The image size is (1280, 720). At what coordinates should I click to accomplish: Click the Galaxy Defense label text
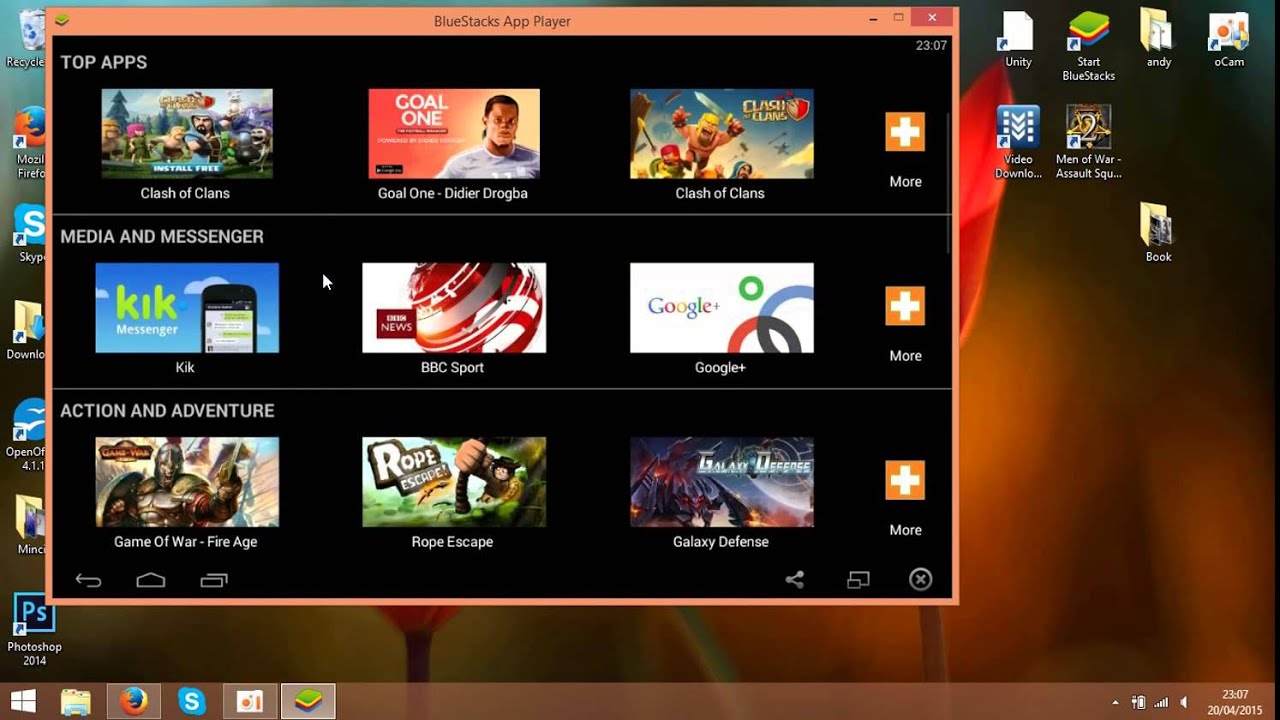tap(721, 542)
